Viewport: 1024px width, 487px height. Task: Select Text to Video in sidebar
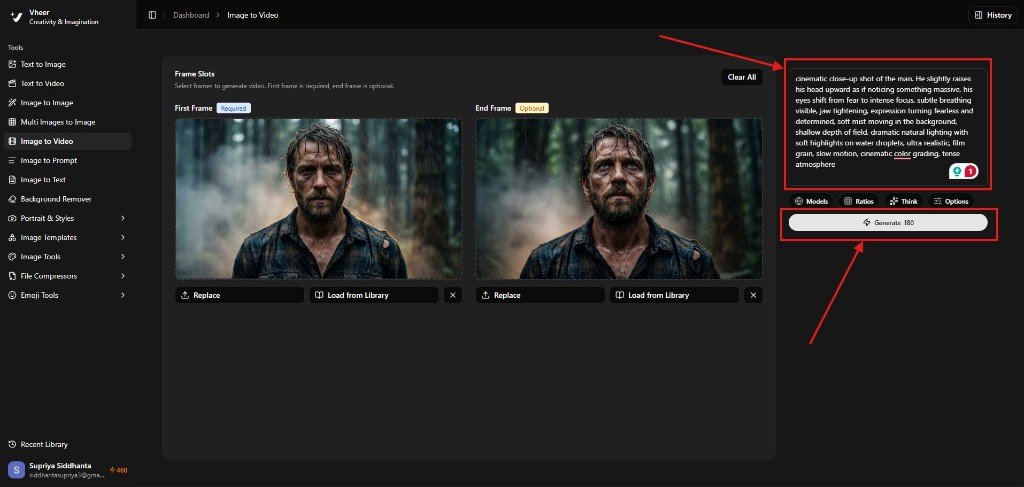click(x=42, y=83)
